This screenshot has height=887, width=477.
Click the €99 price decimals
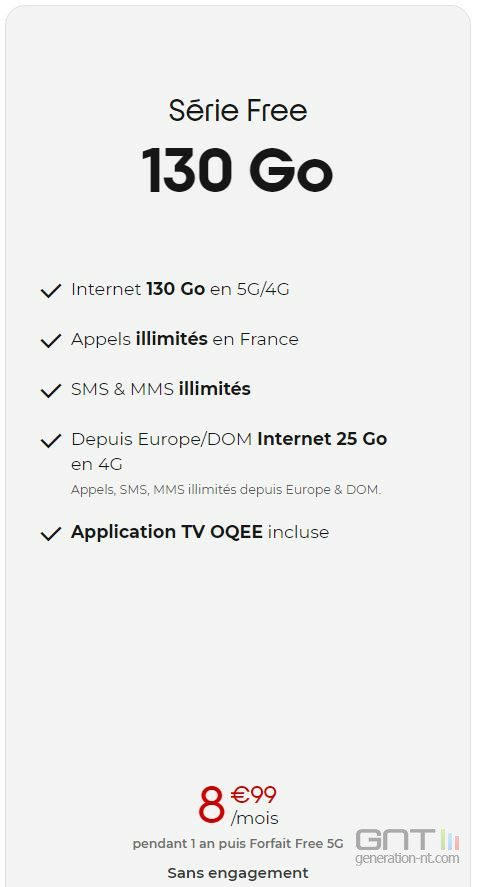coord(253,796)
